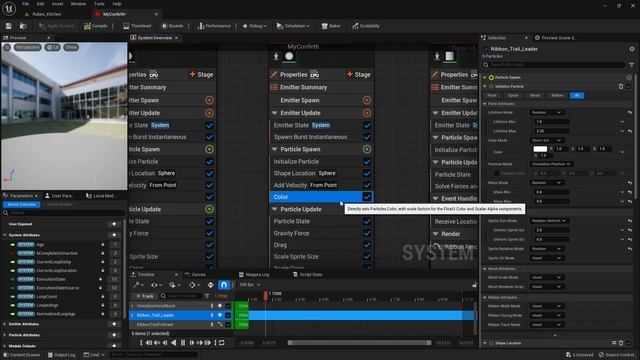Viewport: 640px width, 360px height.
Task: Open the Simulation dropdown in toolbar
Action: [x=293, y=26]
